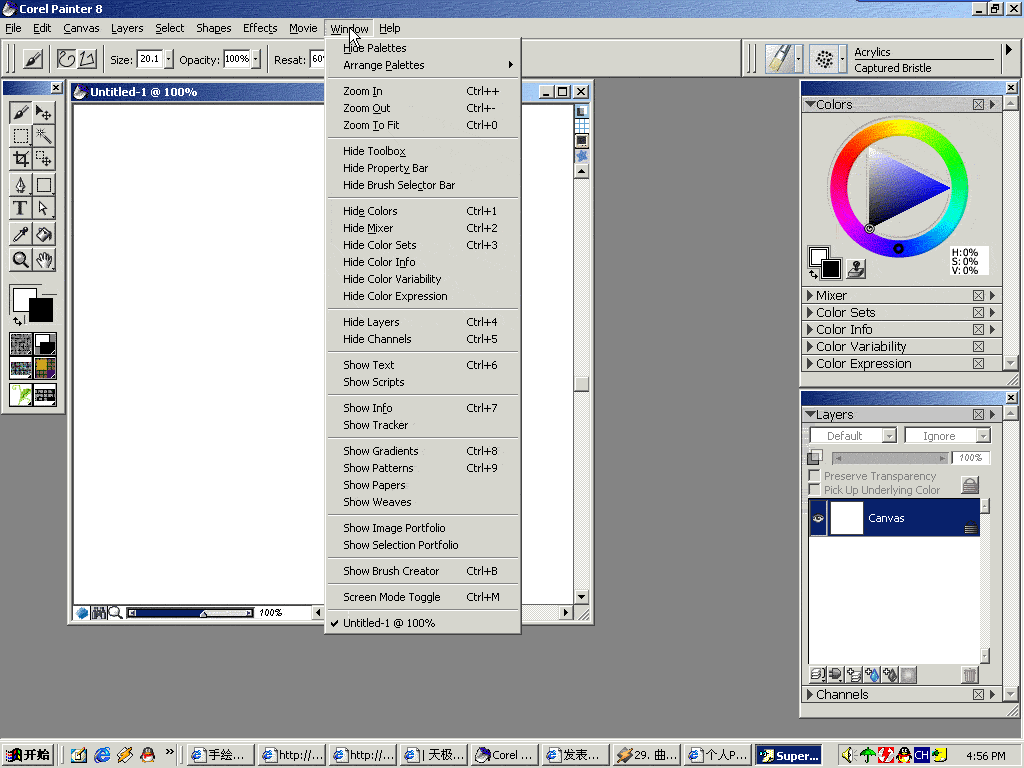1024x768 pixels.
Task: Select the Magnifier tool
Action: pyautogui.click(x=20, y=259)
